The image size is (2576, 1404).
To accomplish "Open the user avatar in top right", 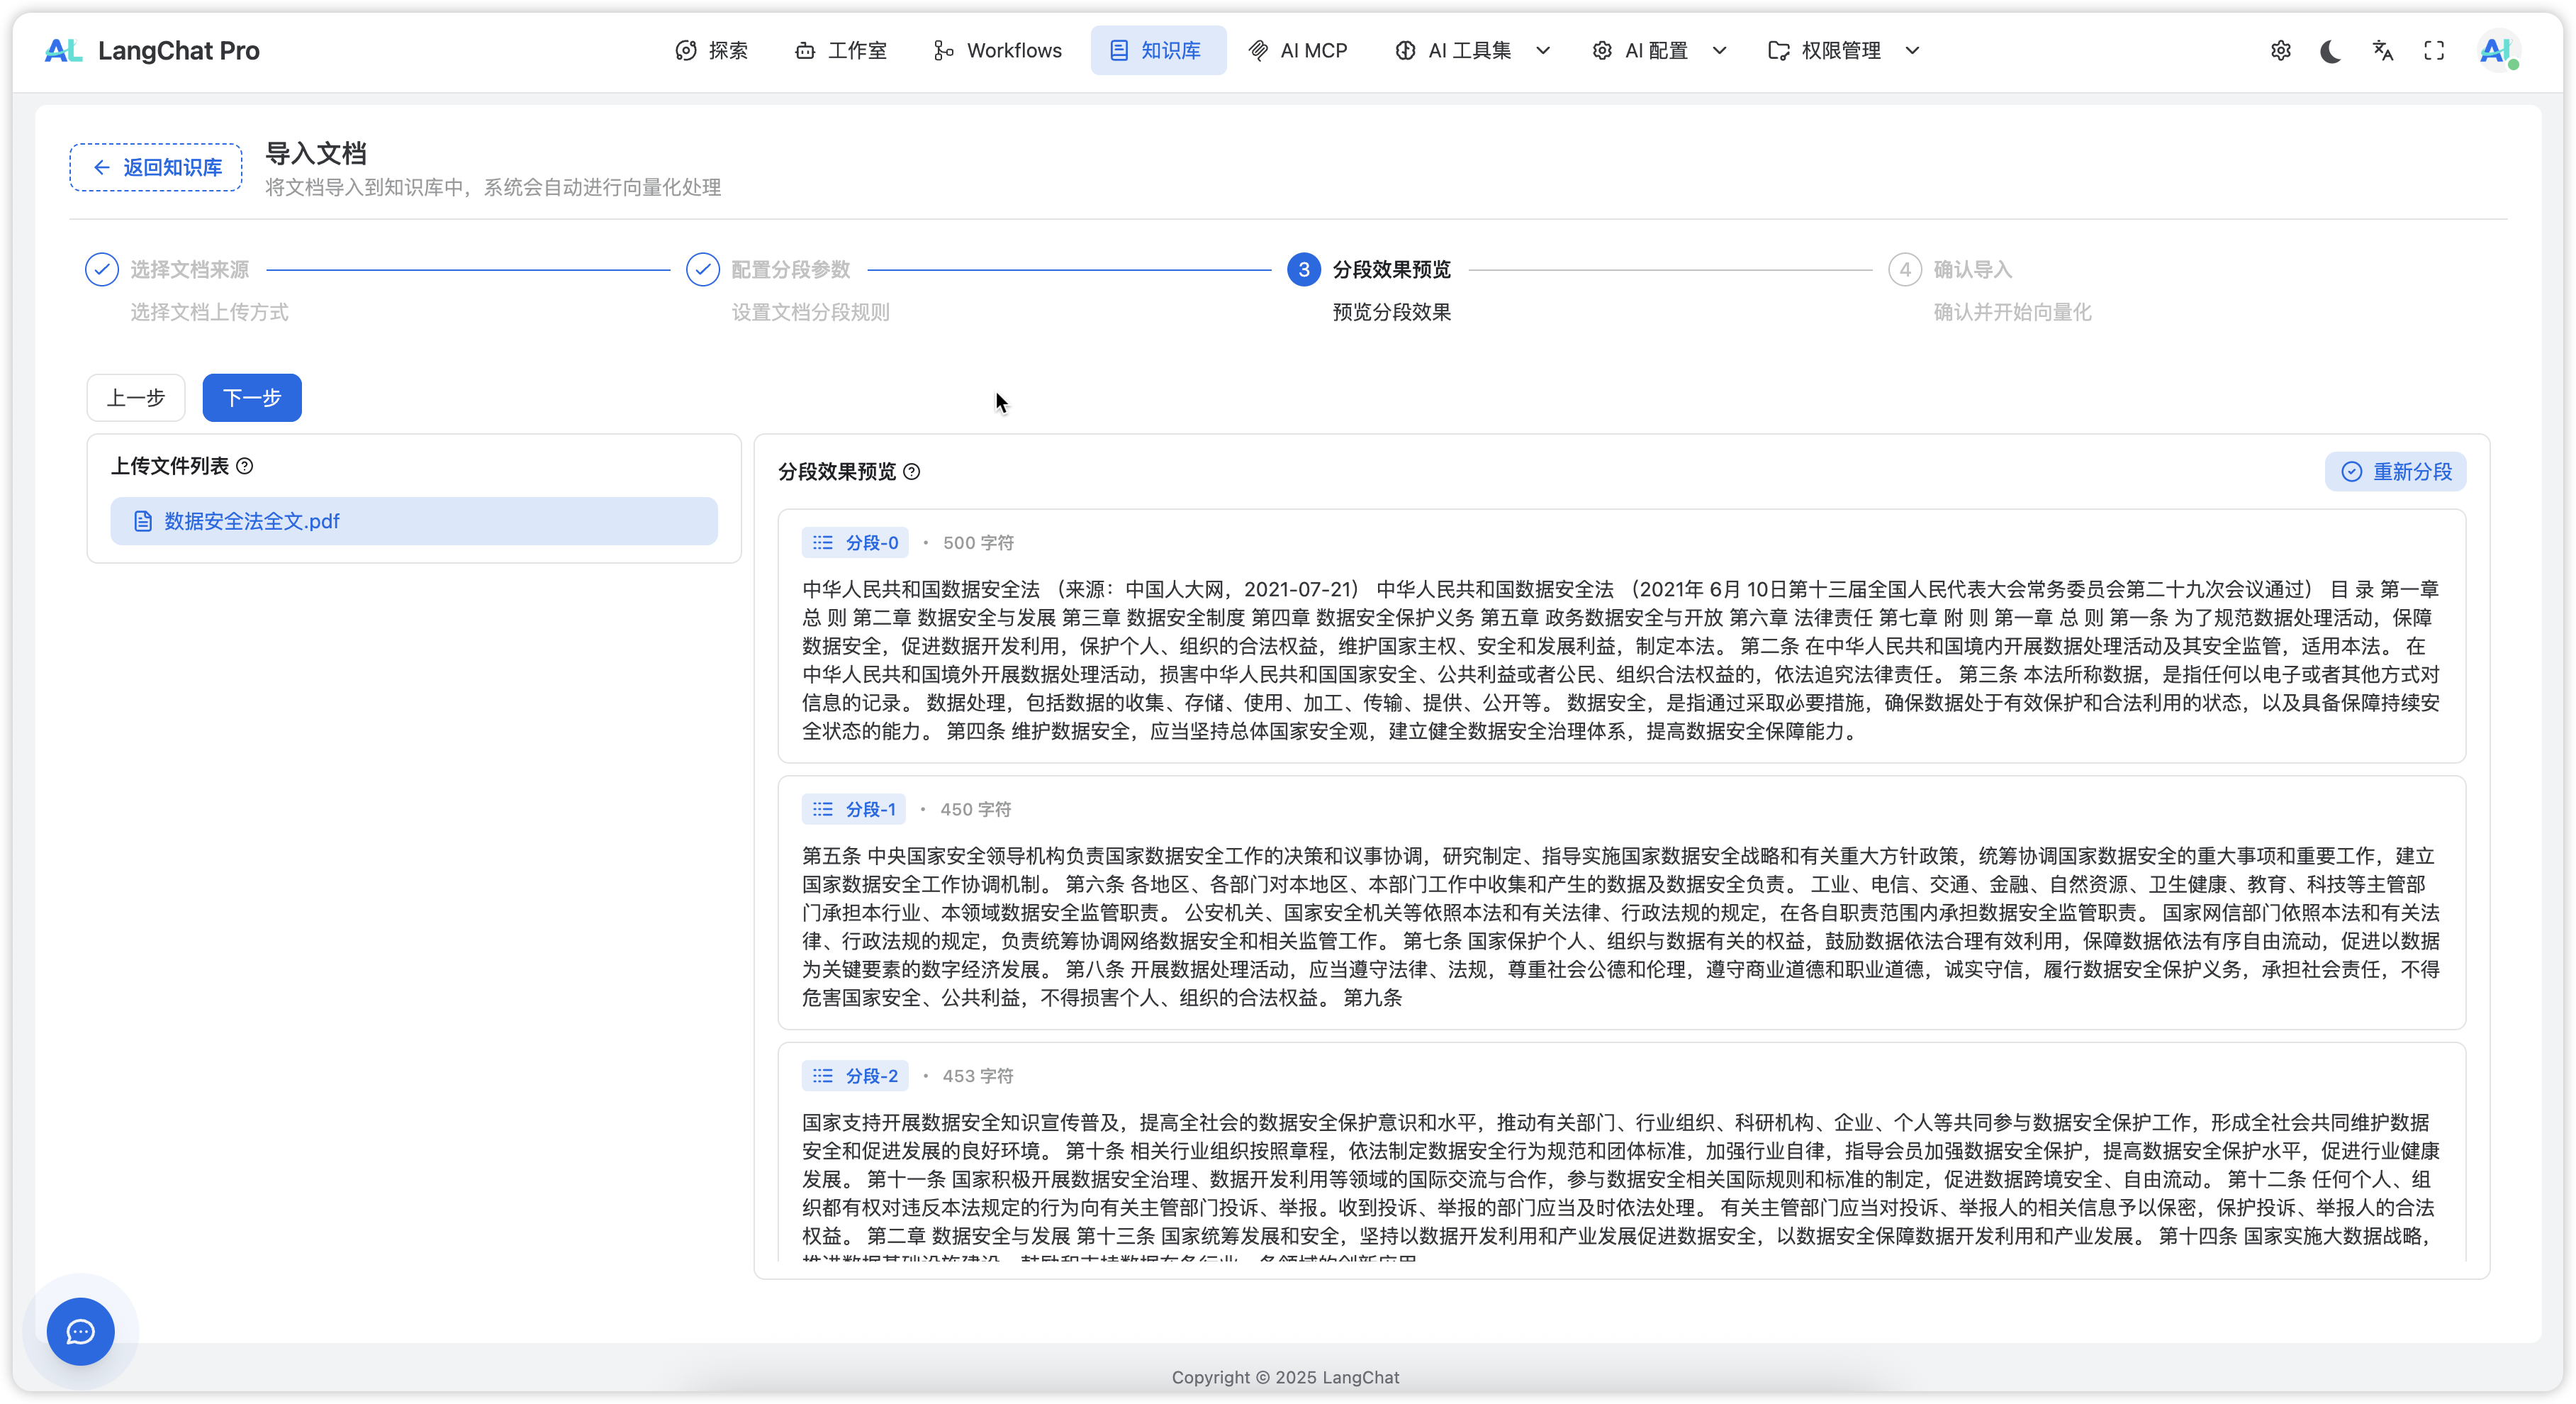I will point(2497,51).
